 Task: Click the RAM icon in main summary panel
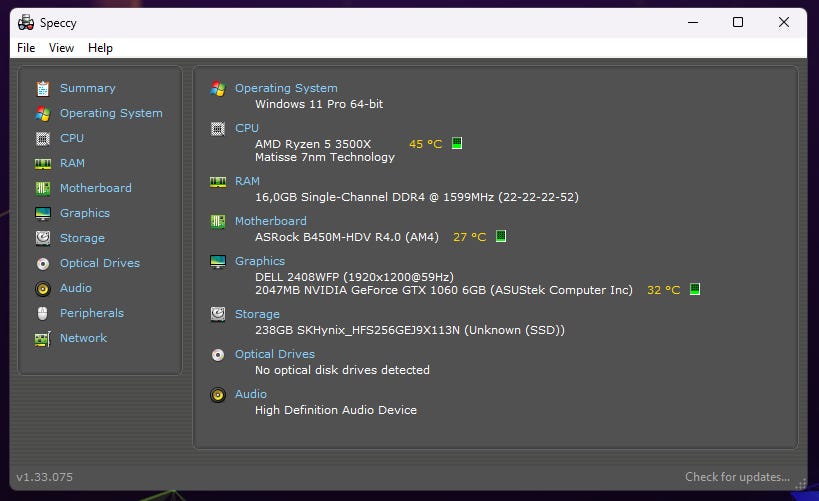coord(218,182)
